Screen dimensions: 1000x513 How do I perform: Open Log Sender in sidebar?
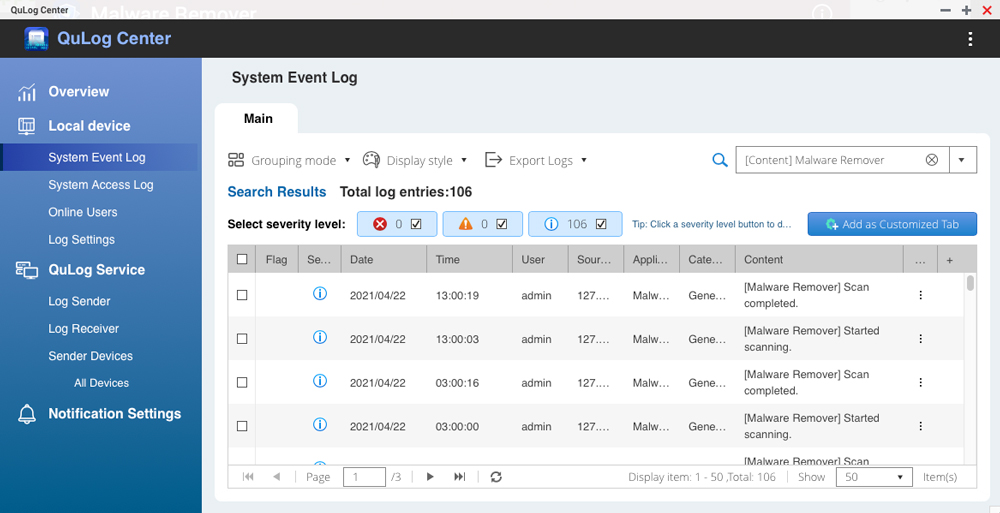[x=79, y=301]
